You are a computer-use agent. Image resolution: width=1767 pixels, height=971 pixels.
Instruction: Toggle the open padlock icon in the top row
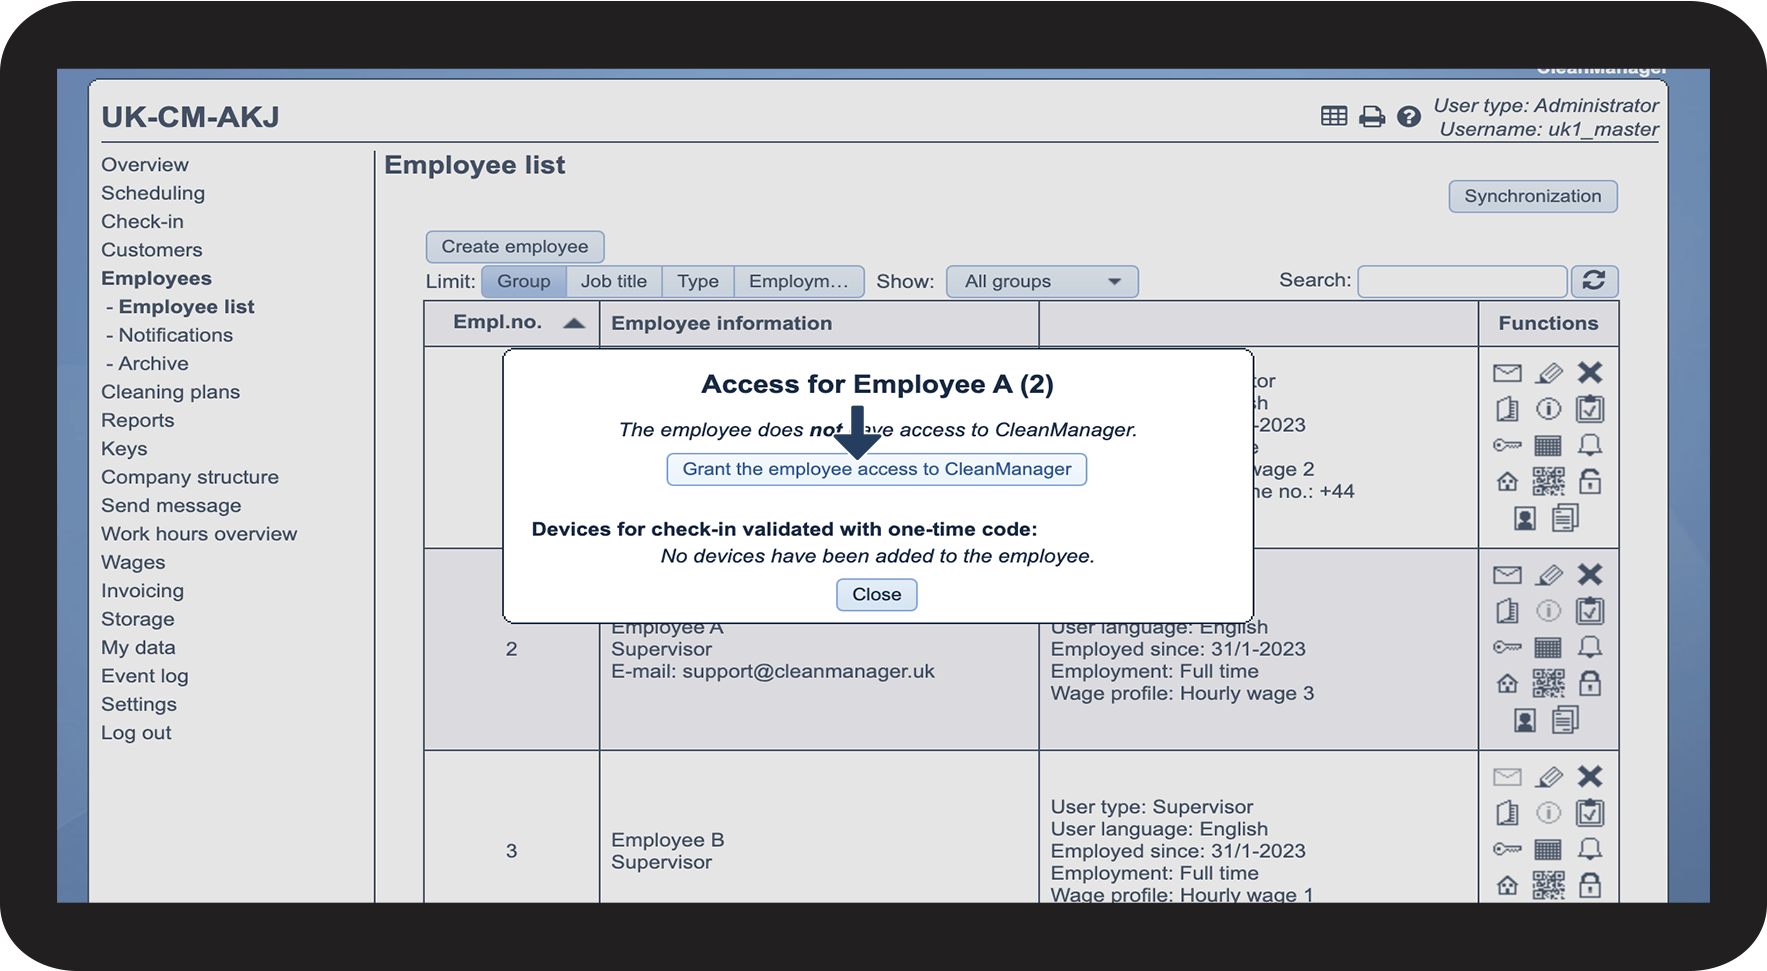click(x=1590, y=481)
